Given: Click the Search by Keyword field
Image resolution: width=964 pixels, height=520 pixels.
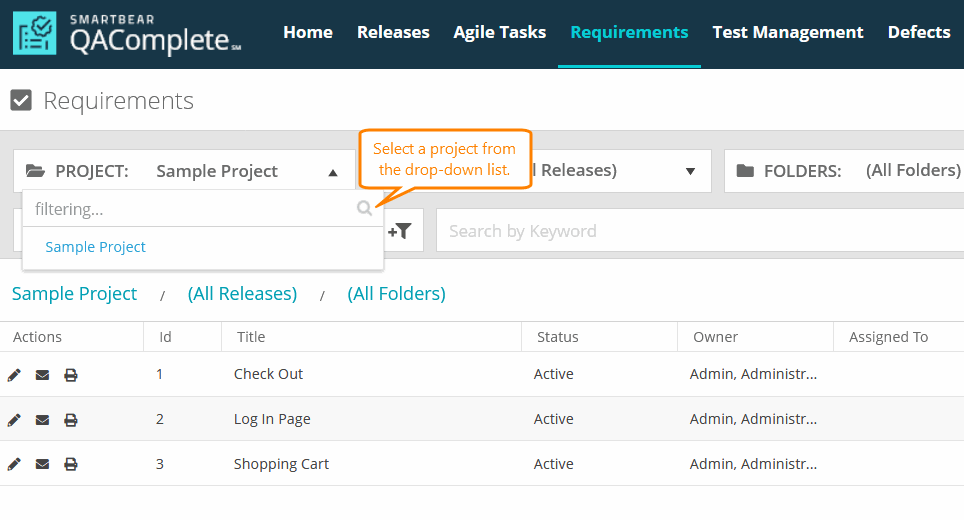Looking at the screenshot, I should coord(700,231).
